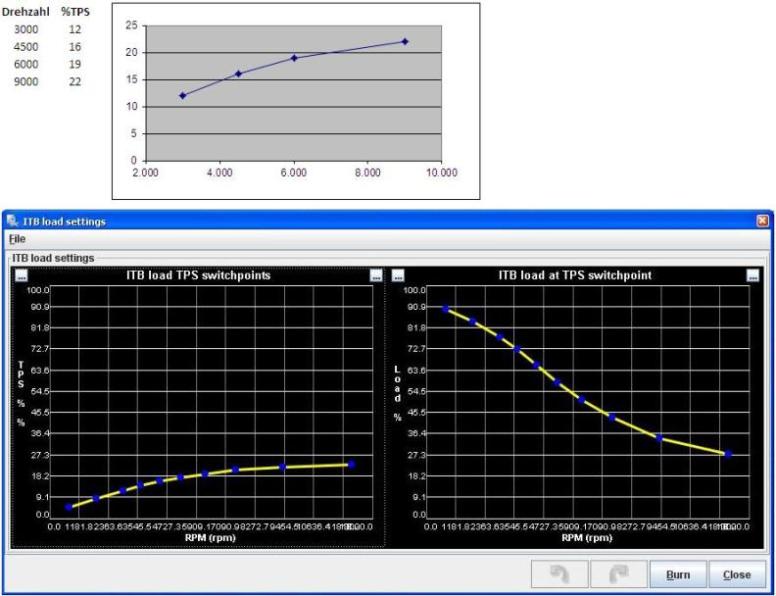
Task: Click the 3000 rpm data point in top chart
Action: (x=183, y=96)
